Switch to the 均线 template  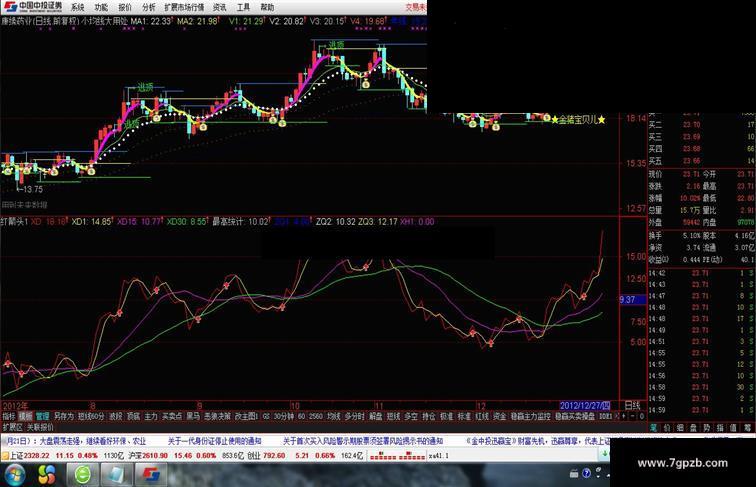coord(333,416)
